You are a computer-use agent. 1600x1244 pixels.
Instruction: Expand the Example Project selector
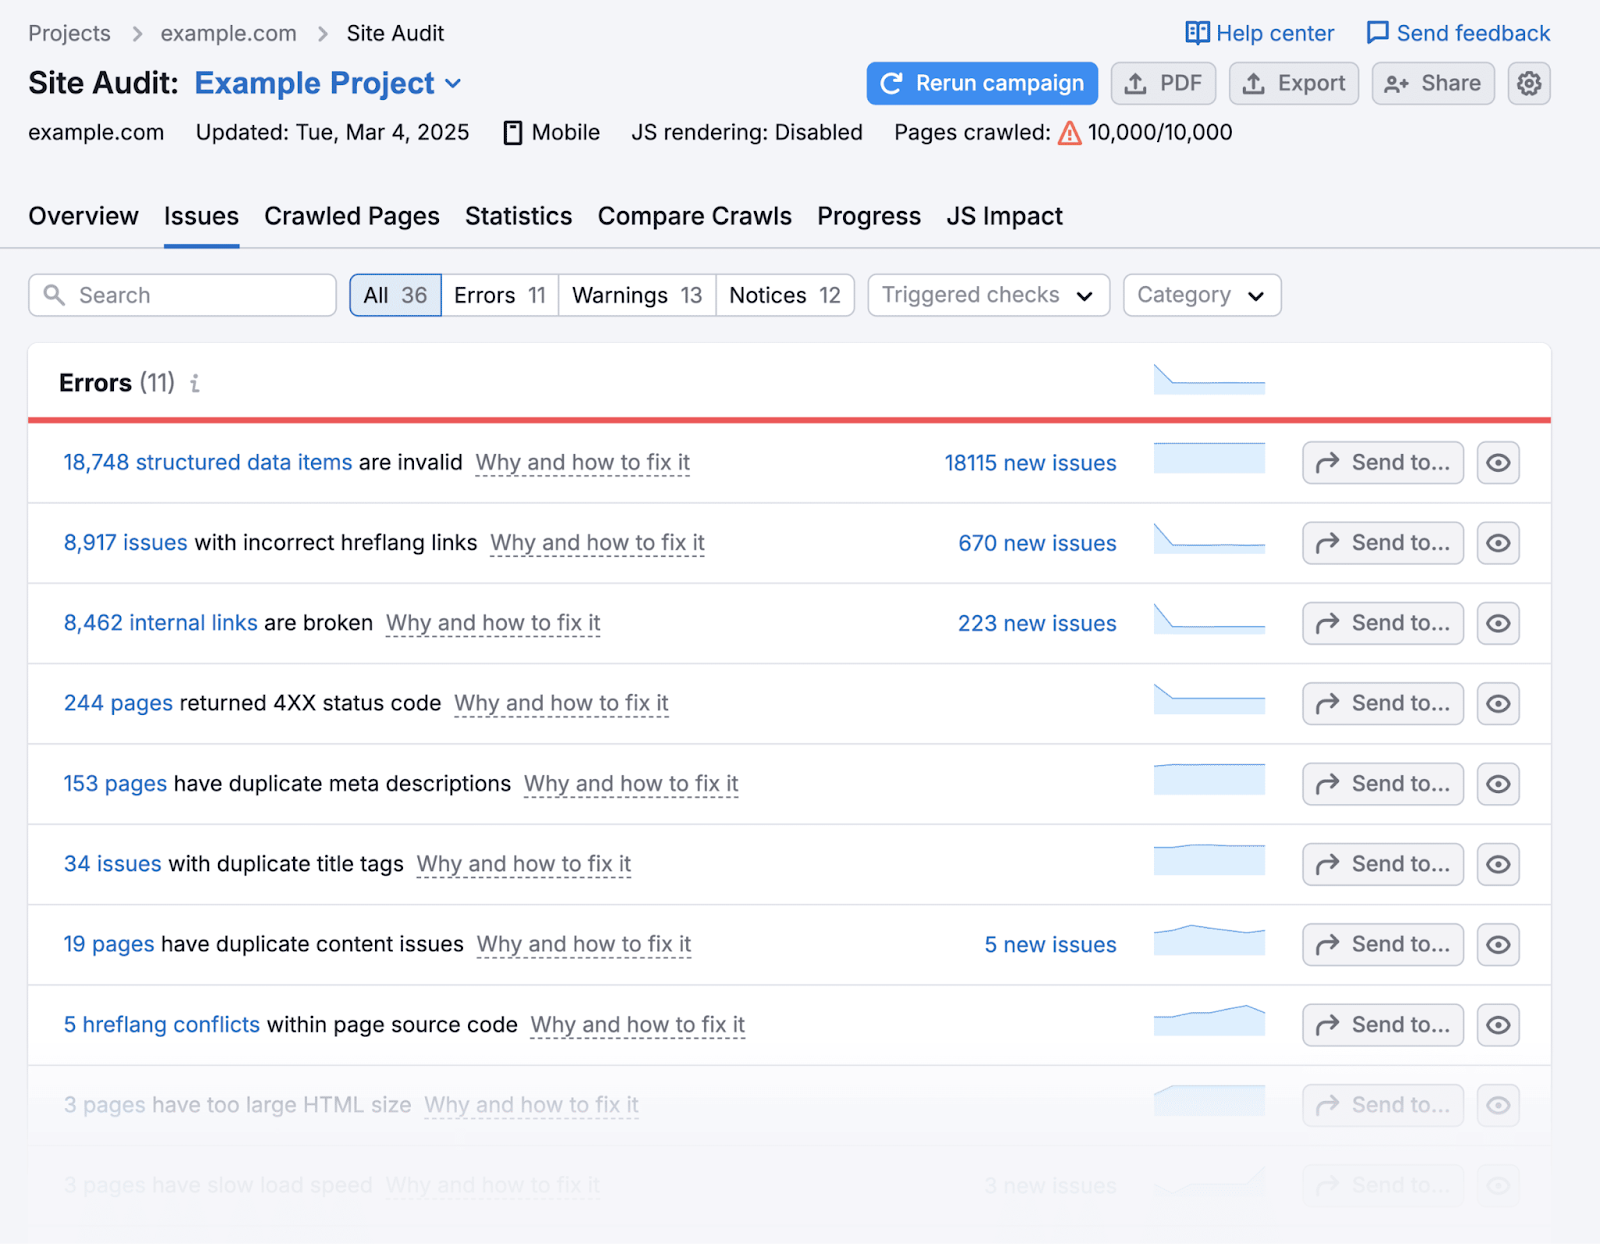click(x=455, y=83)
